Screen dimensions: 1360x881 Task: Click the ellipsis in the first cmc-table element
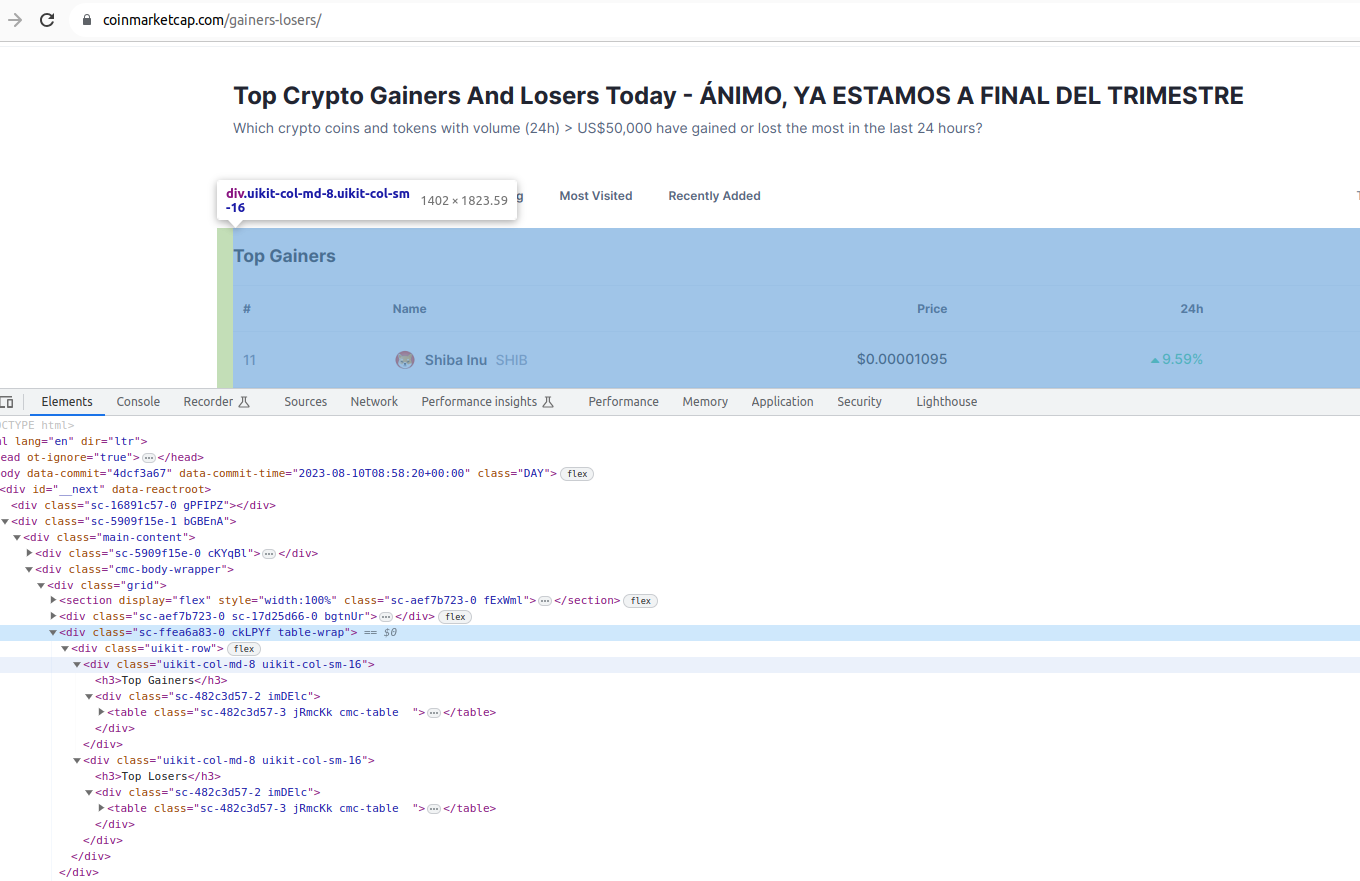point(434,713)
